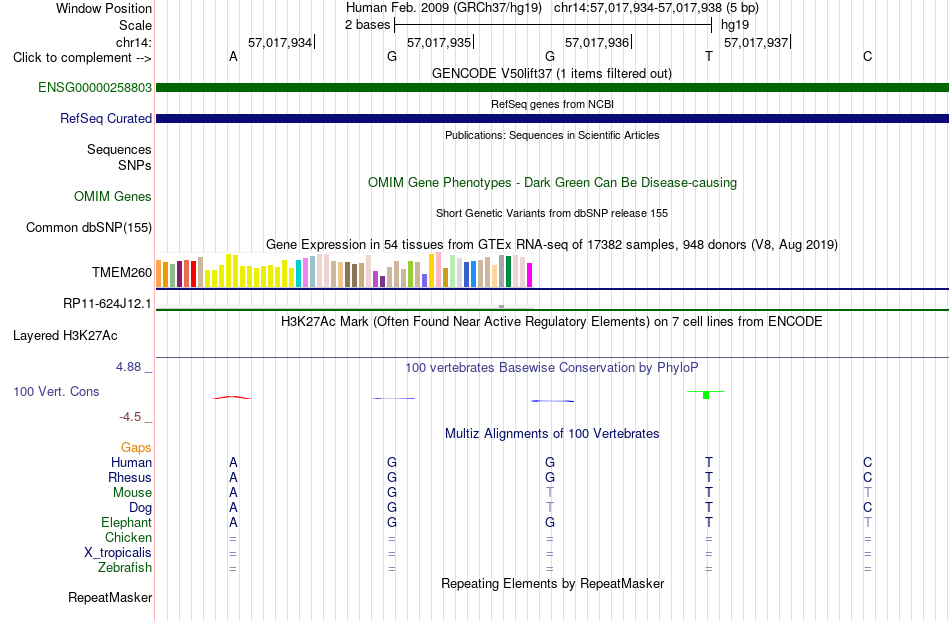950x621 pixels.
Task: Click base C in the top sequence row
Action: click(868, 56)
